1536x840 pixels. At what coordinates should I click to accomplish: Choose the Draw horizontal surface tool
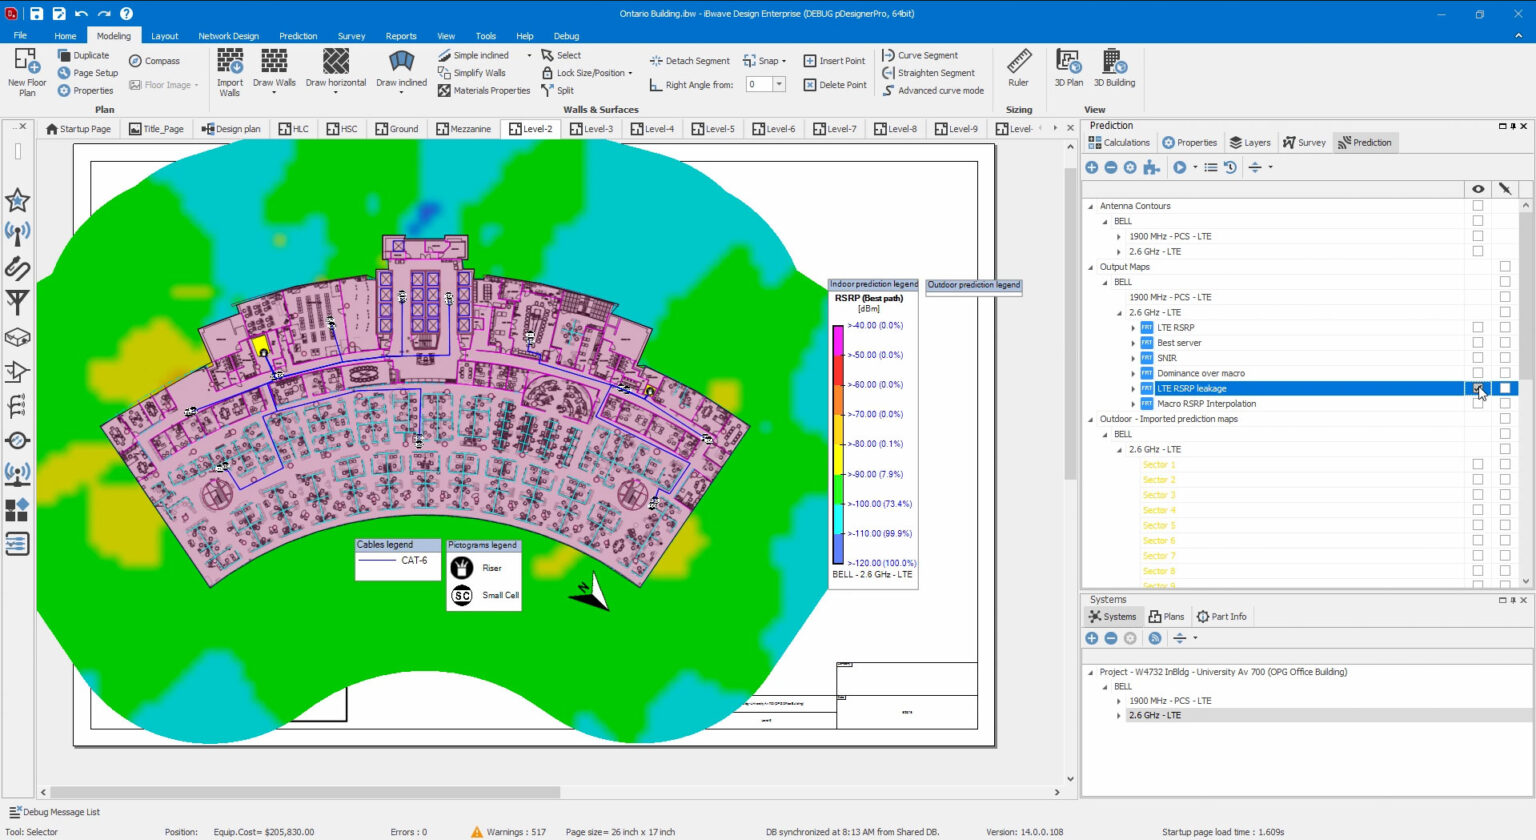[336, 62]
